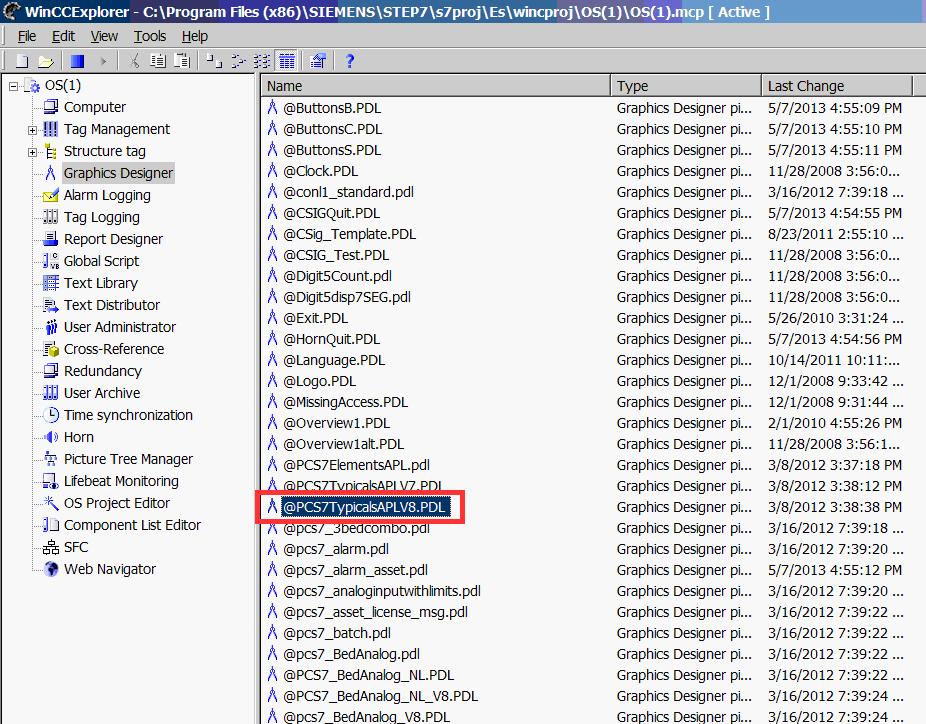Select the @MissingAccess.PDL file

[345, 402]
